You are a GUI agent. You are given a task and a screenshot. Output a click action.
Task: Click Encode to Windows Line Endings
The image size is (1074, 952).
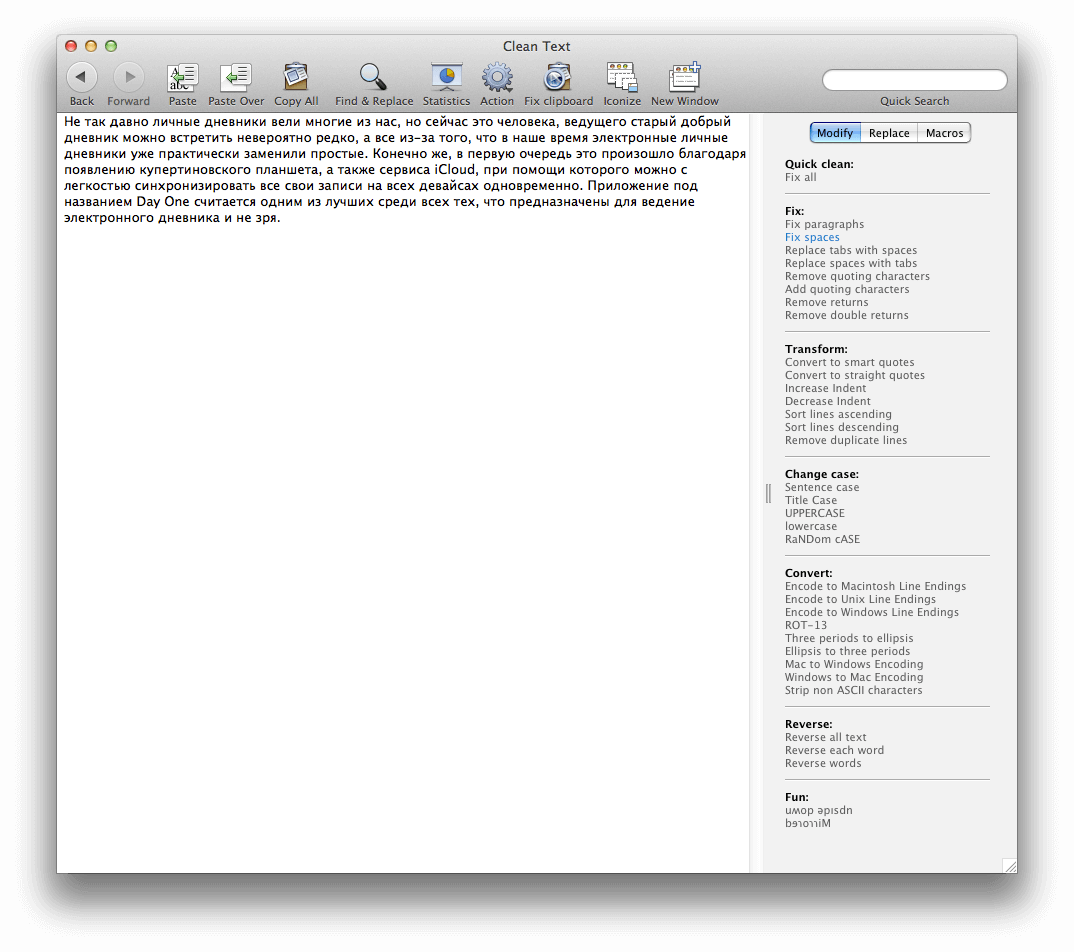coord(872,612)
